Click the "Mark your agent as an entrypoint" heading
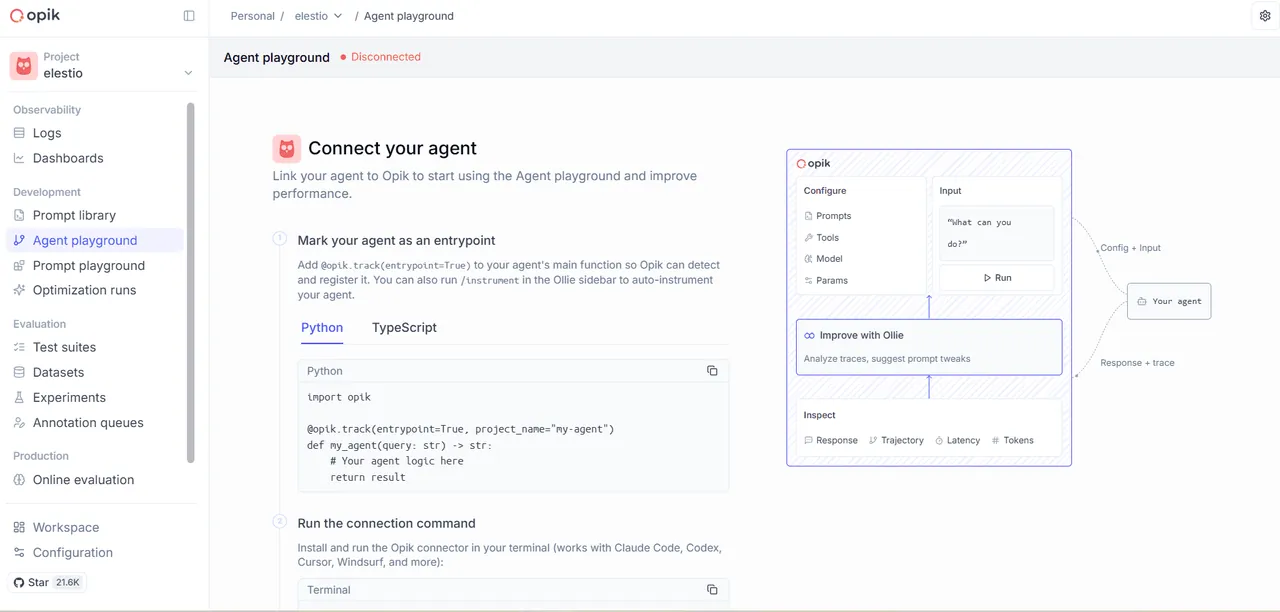The height and width of the screenshot is (612, 1280). coord(396,240)
